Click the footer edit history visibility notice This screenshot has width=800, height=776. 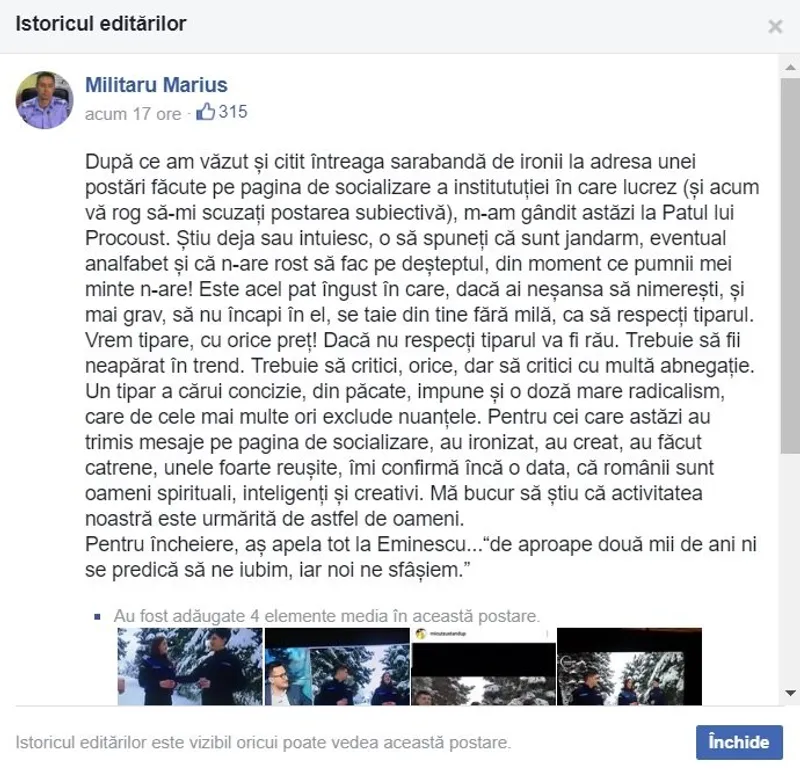pyautogui.click(x=263, y=742)
